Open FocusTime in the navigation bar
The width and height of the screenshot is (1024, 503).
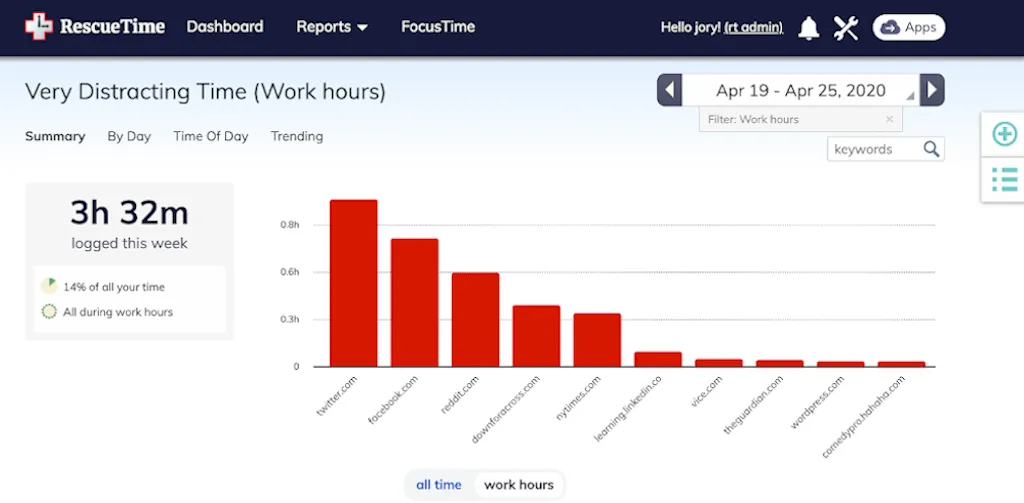[438, 27]
